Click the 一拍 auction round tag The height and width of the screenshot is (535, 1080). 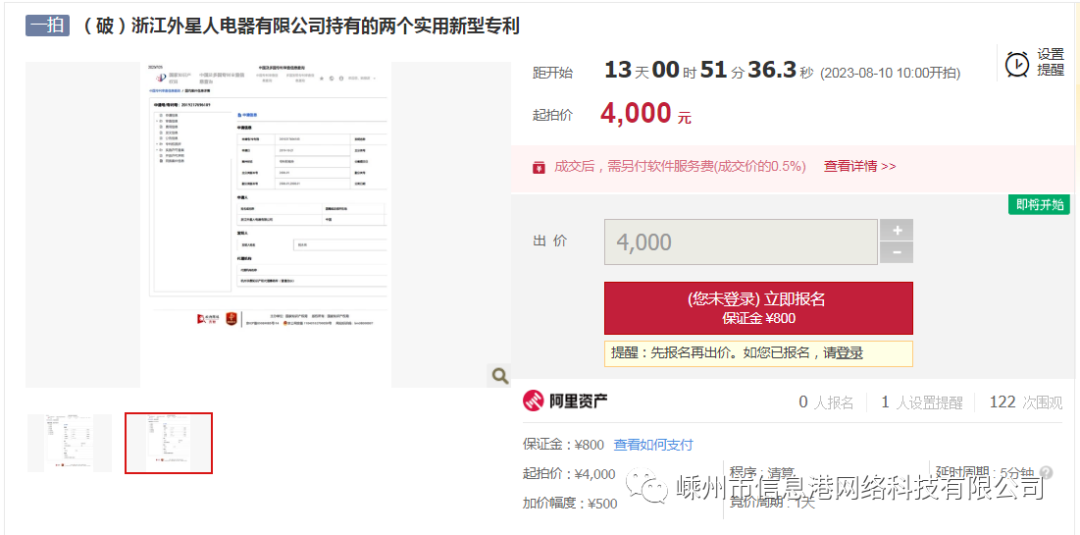46,26
